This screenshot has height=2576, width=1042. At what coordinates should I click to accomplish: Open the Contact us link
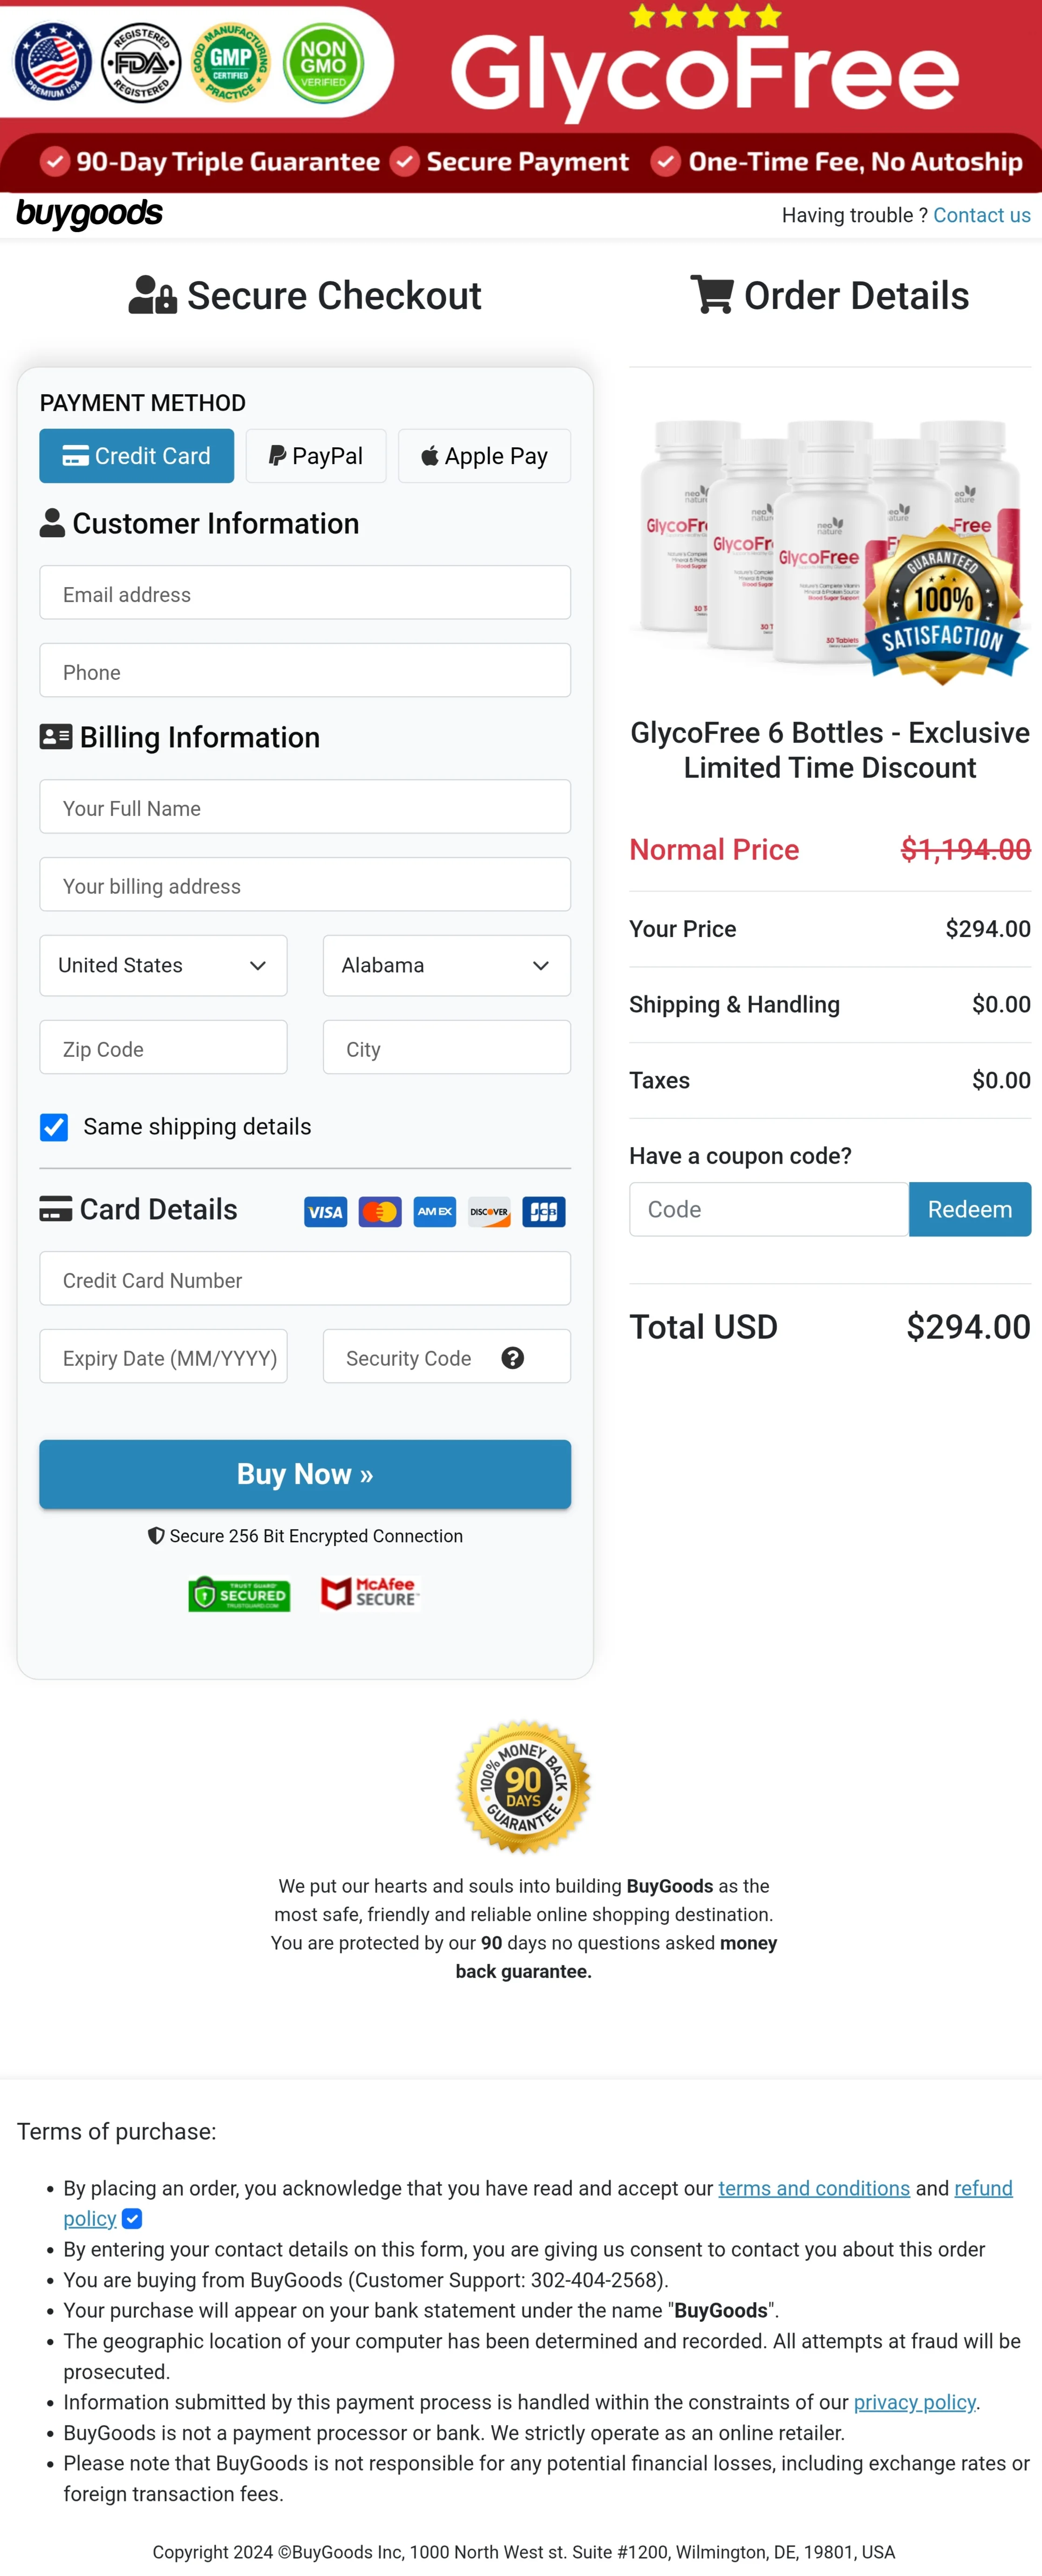click(x=981, y=214)
